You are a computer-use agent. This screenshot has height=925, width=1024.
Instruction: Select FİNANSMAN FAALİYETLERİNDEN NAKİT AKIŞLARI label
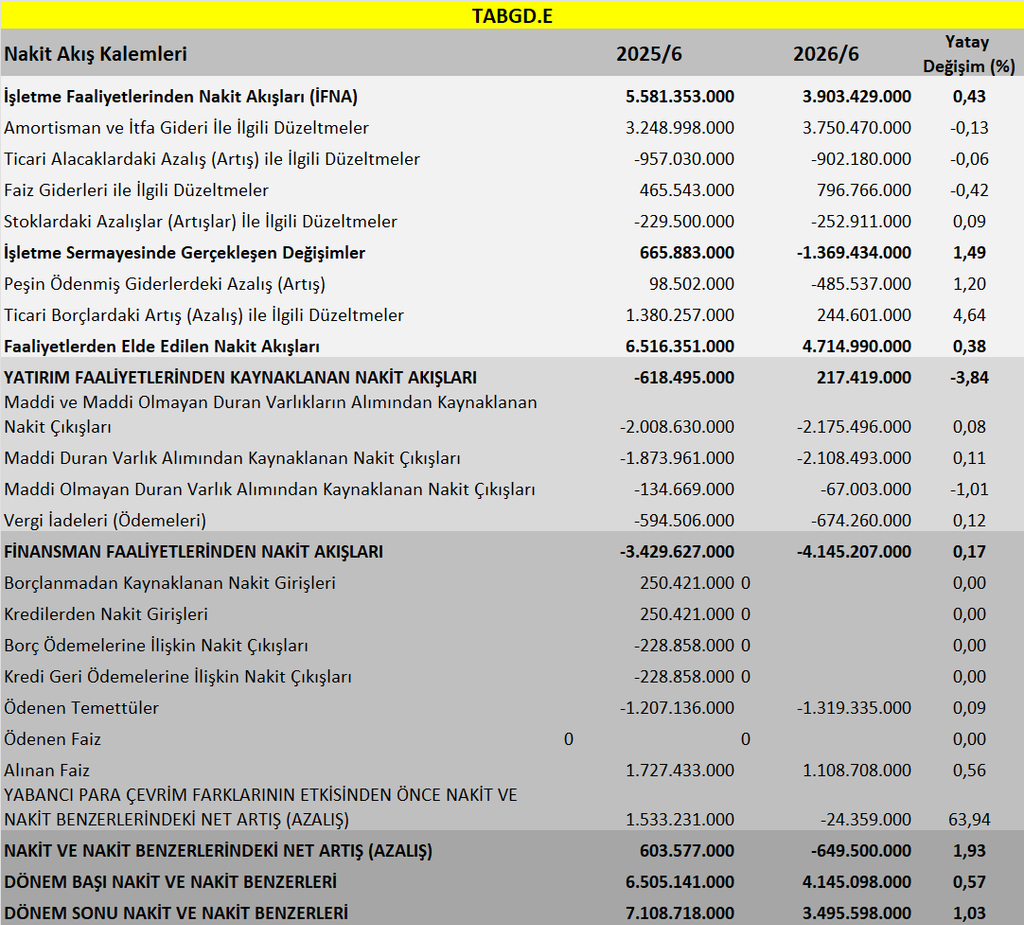click(x=193, y=553)
